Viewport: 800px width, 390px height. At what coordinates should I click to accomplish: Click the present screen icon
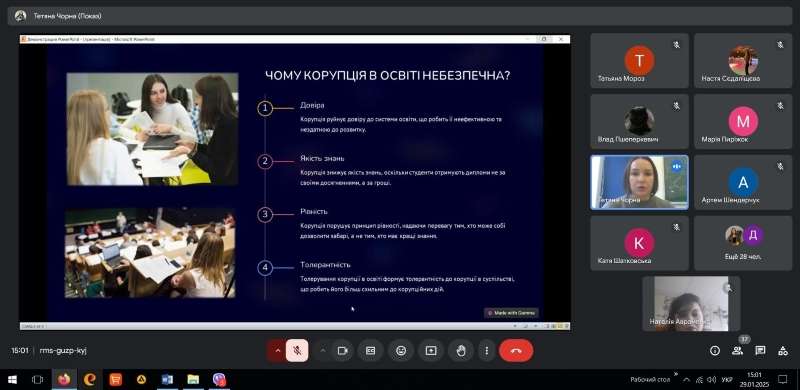(x=431, y=351)
